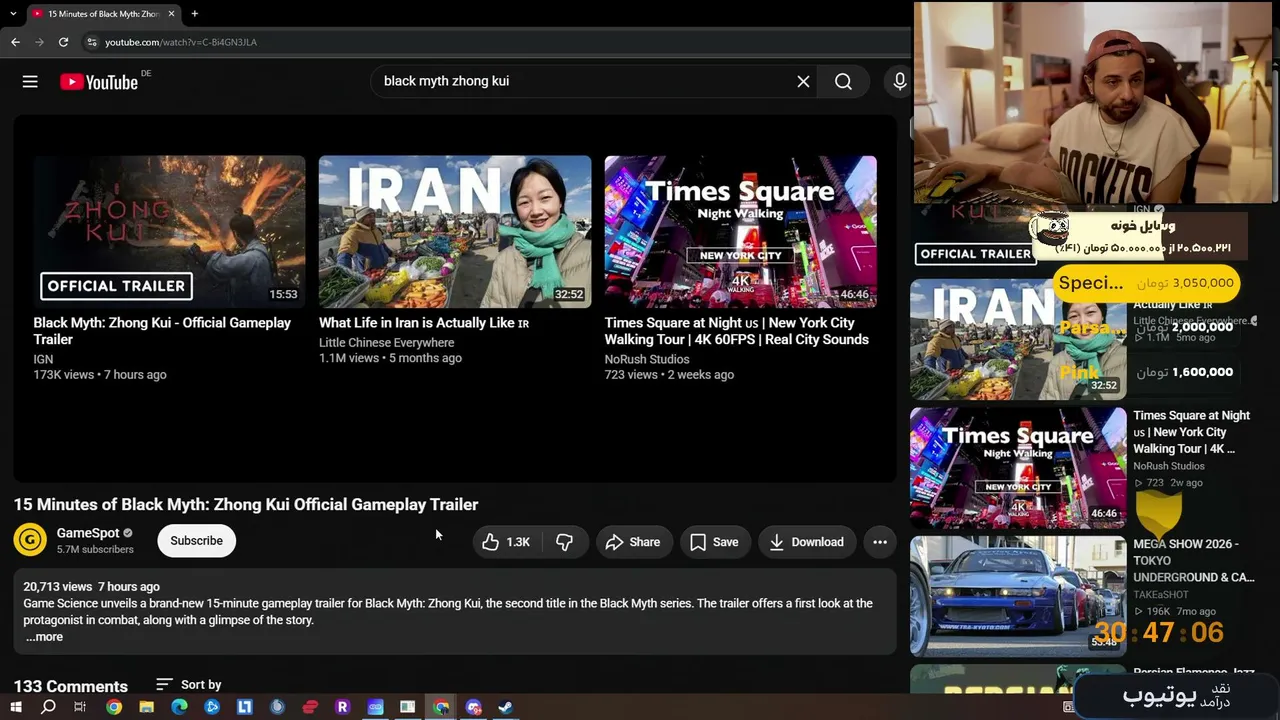The width and height of the screenshot is (1280, 720).
Task: Visit the IGN channel under the end-screen trailer
Action: click(x=43, y=359)
